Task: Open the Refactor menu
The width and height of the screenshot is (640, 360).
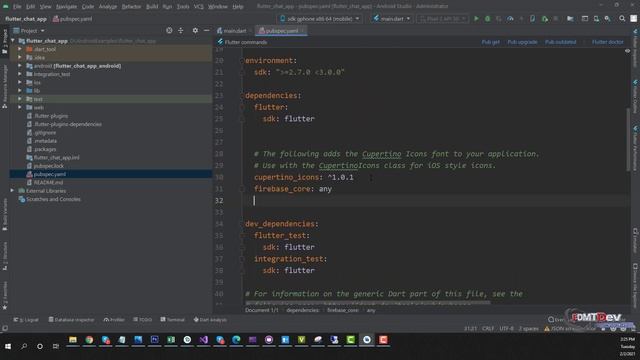Action: (131, 7)
